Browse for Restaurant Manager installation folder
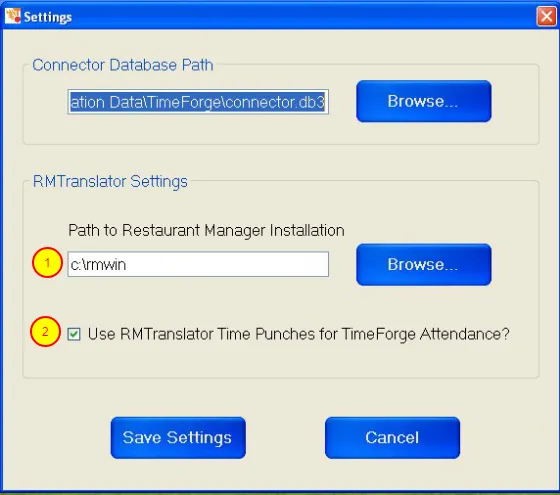Screen dimensions: 560x495 [x=424, y=265]
